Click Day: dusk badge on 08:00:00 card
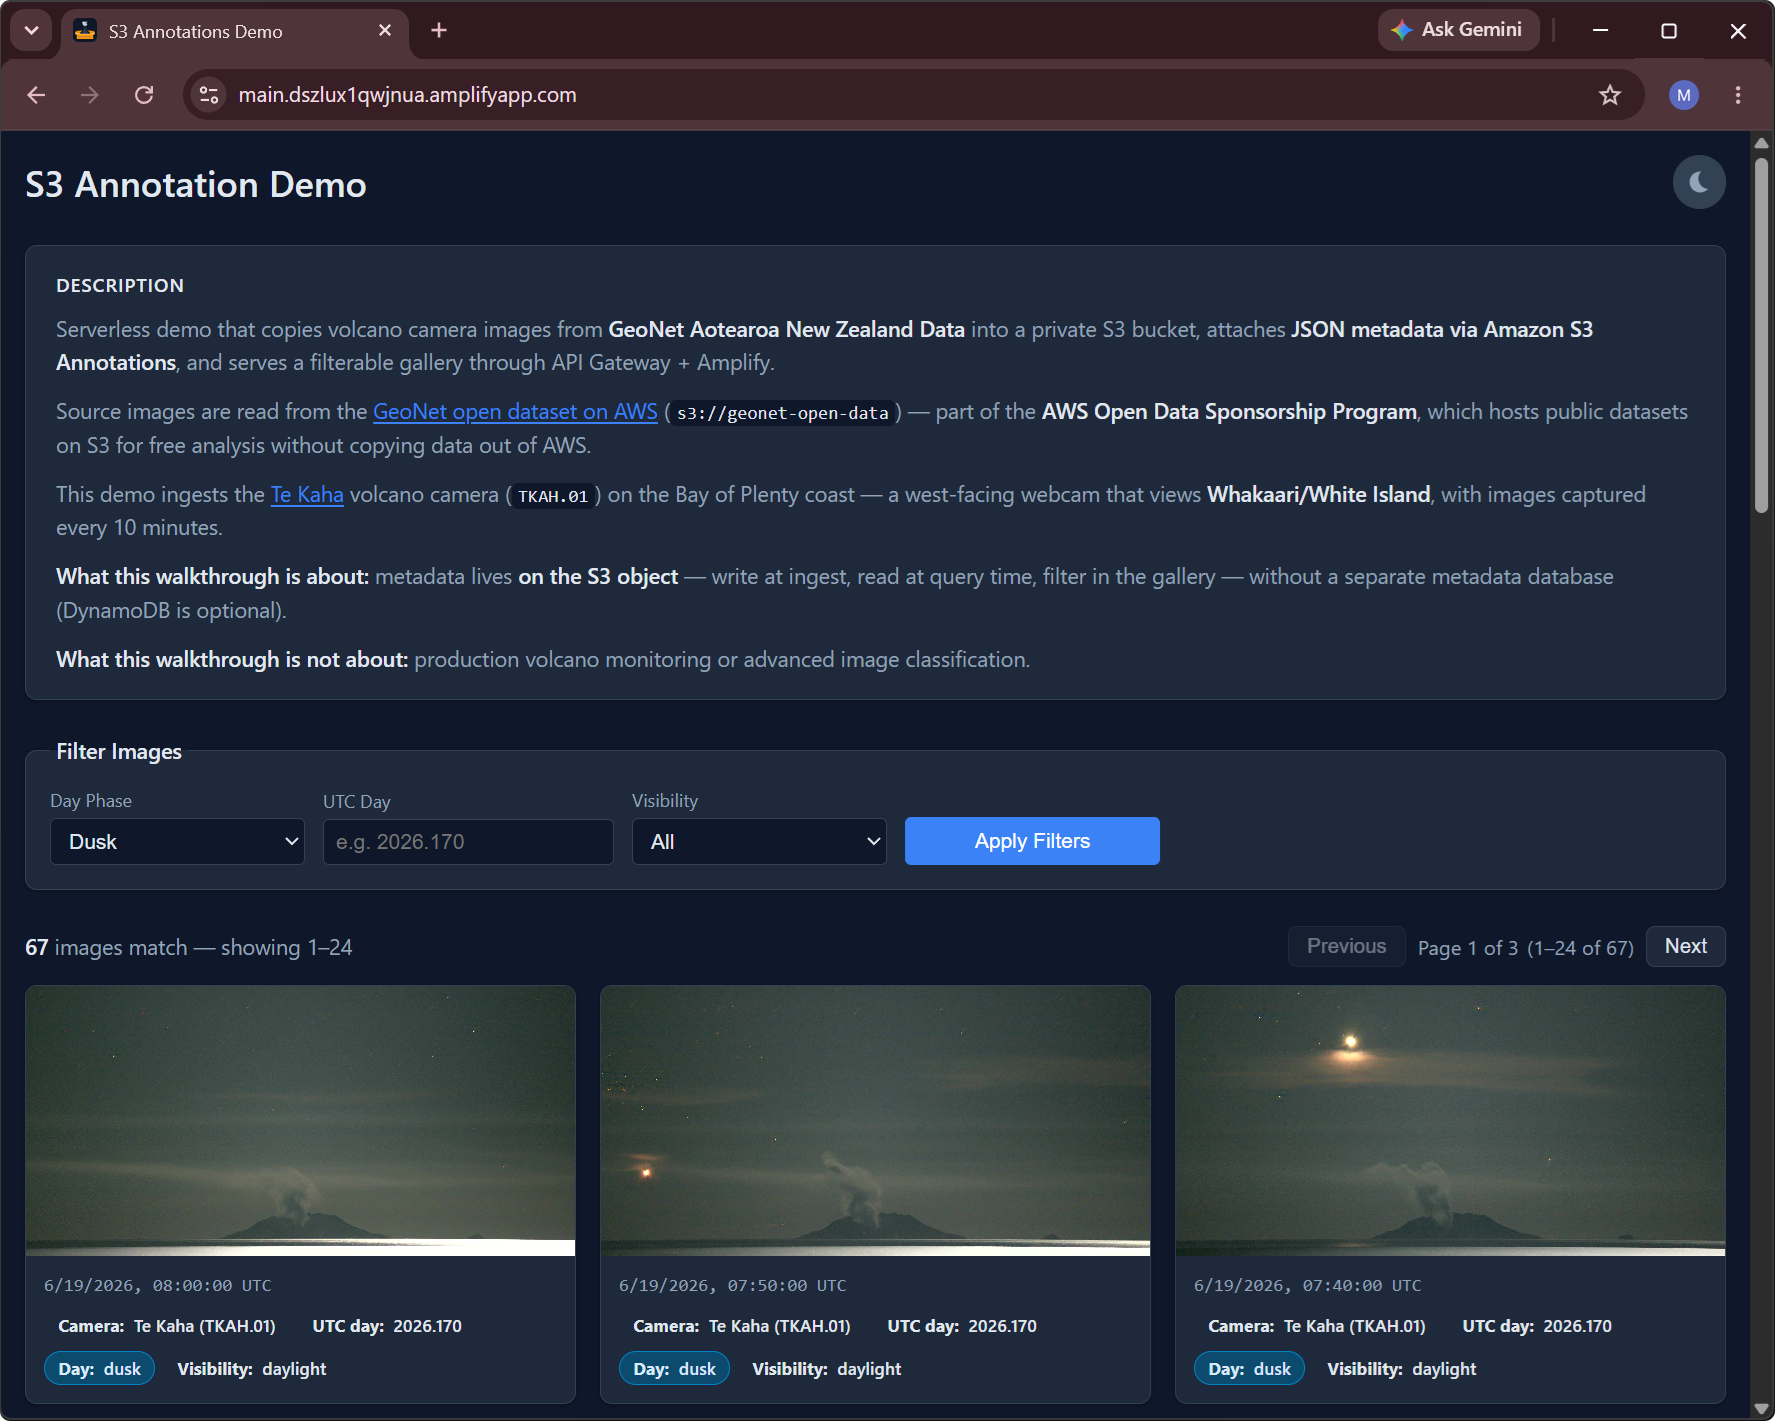1775x1421 pixels. (x=99, y=1369)
